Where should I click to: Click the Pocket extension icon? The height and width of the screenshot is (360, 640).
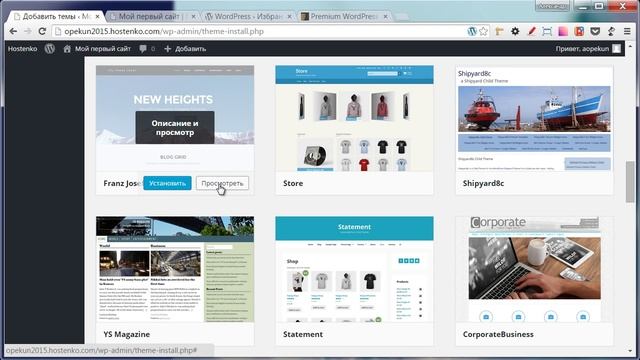[595, 31]
